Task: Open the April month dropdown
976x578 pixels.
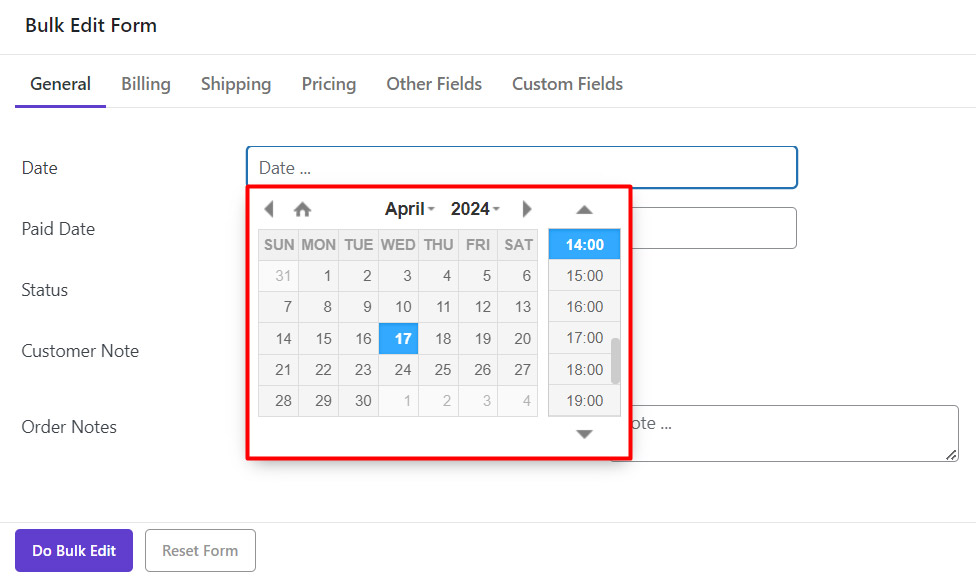Action: point(409,209)
